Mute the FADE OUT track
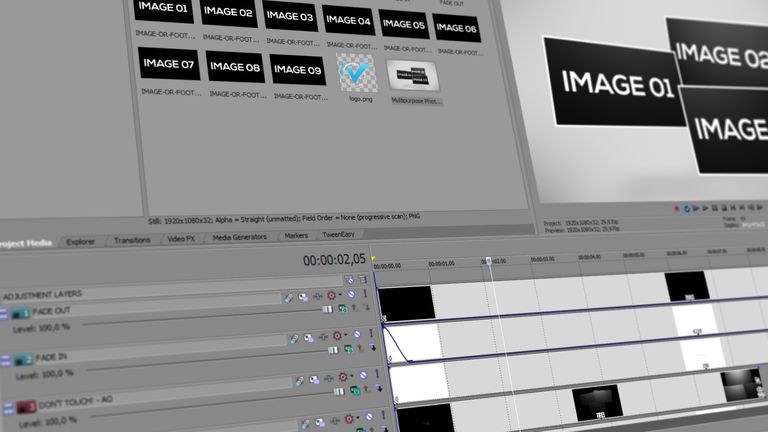Image resolution: width=768 pixels, height=432 pixels. click(351, 294)
